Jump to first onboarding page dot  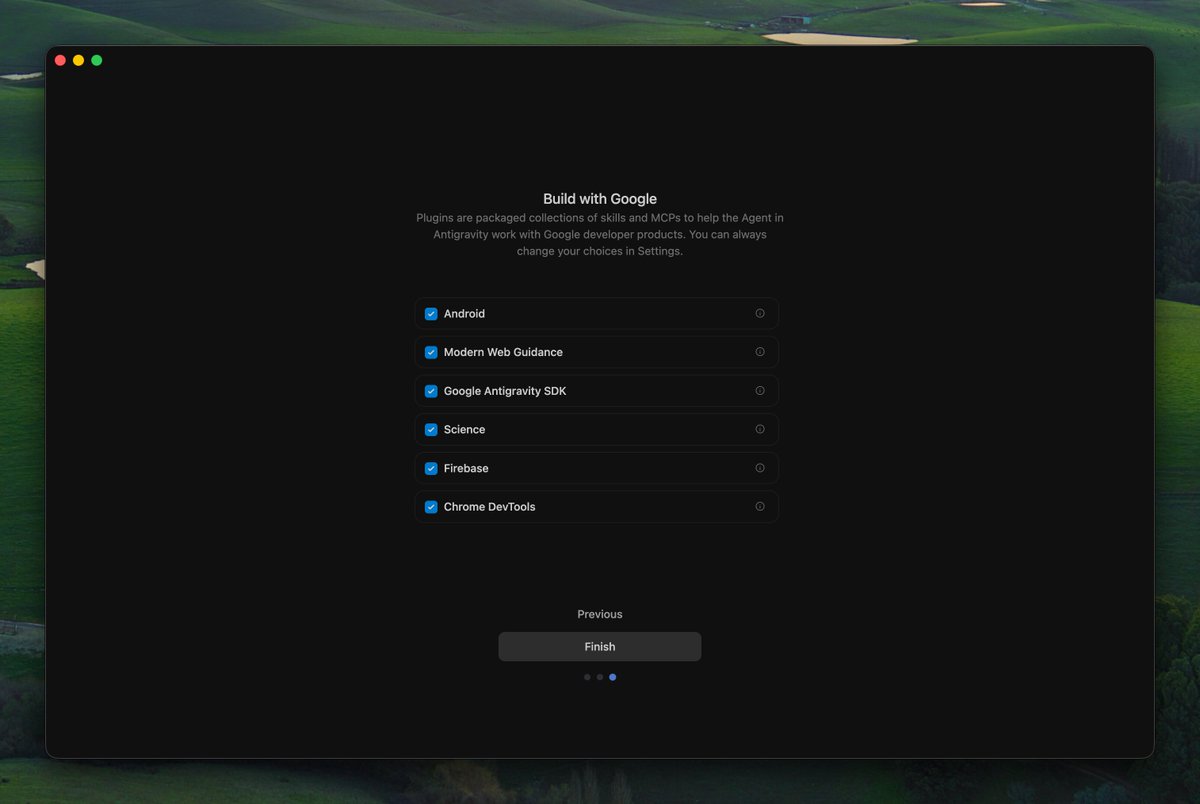click(x=587, y=677)
